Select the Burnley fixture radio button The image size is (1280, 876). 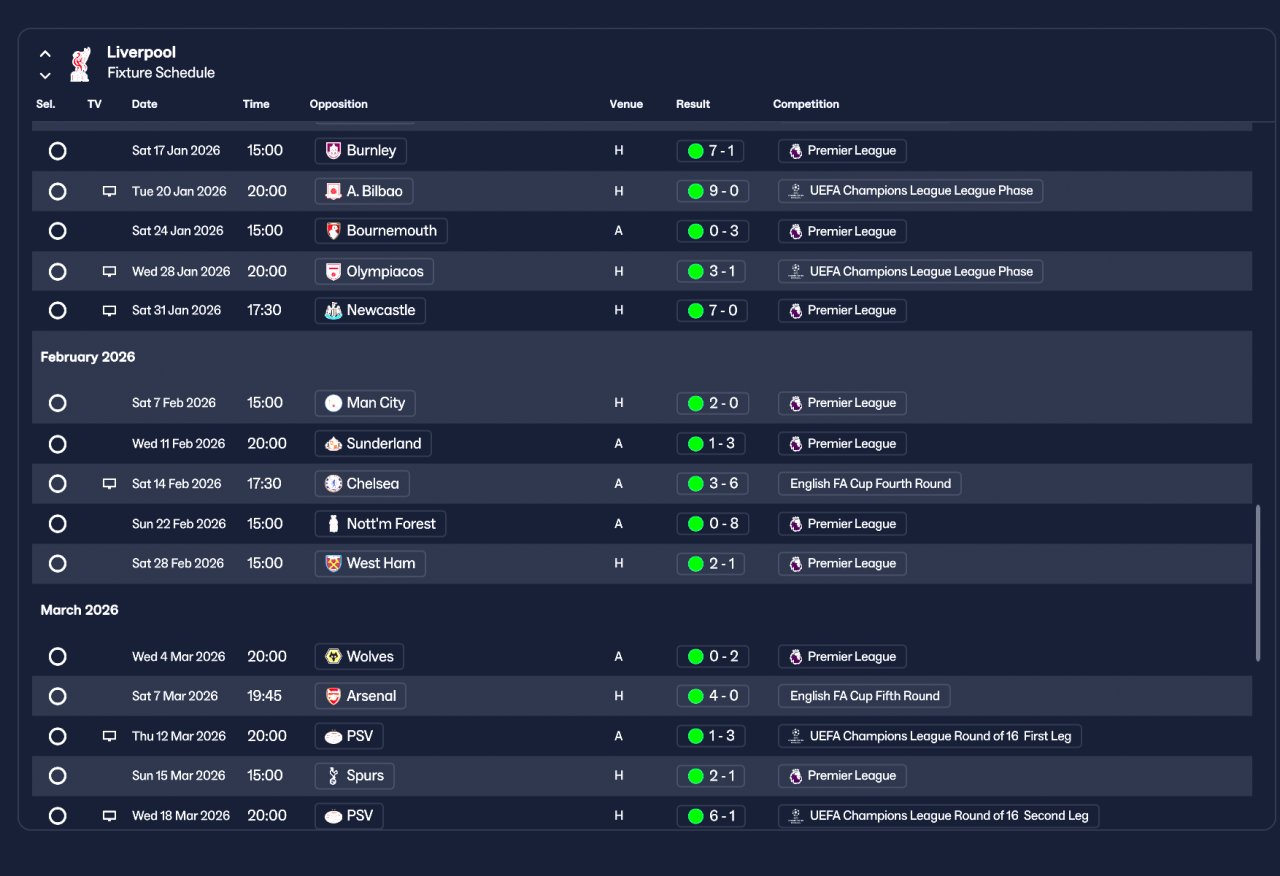point(58,151)
